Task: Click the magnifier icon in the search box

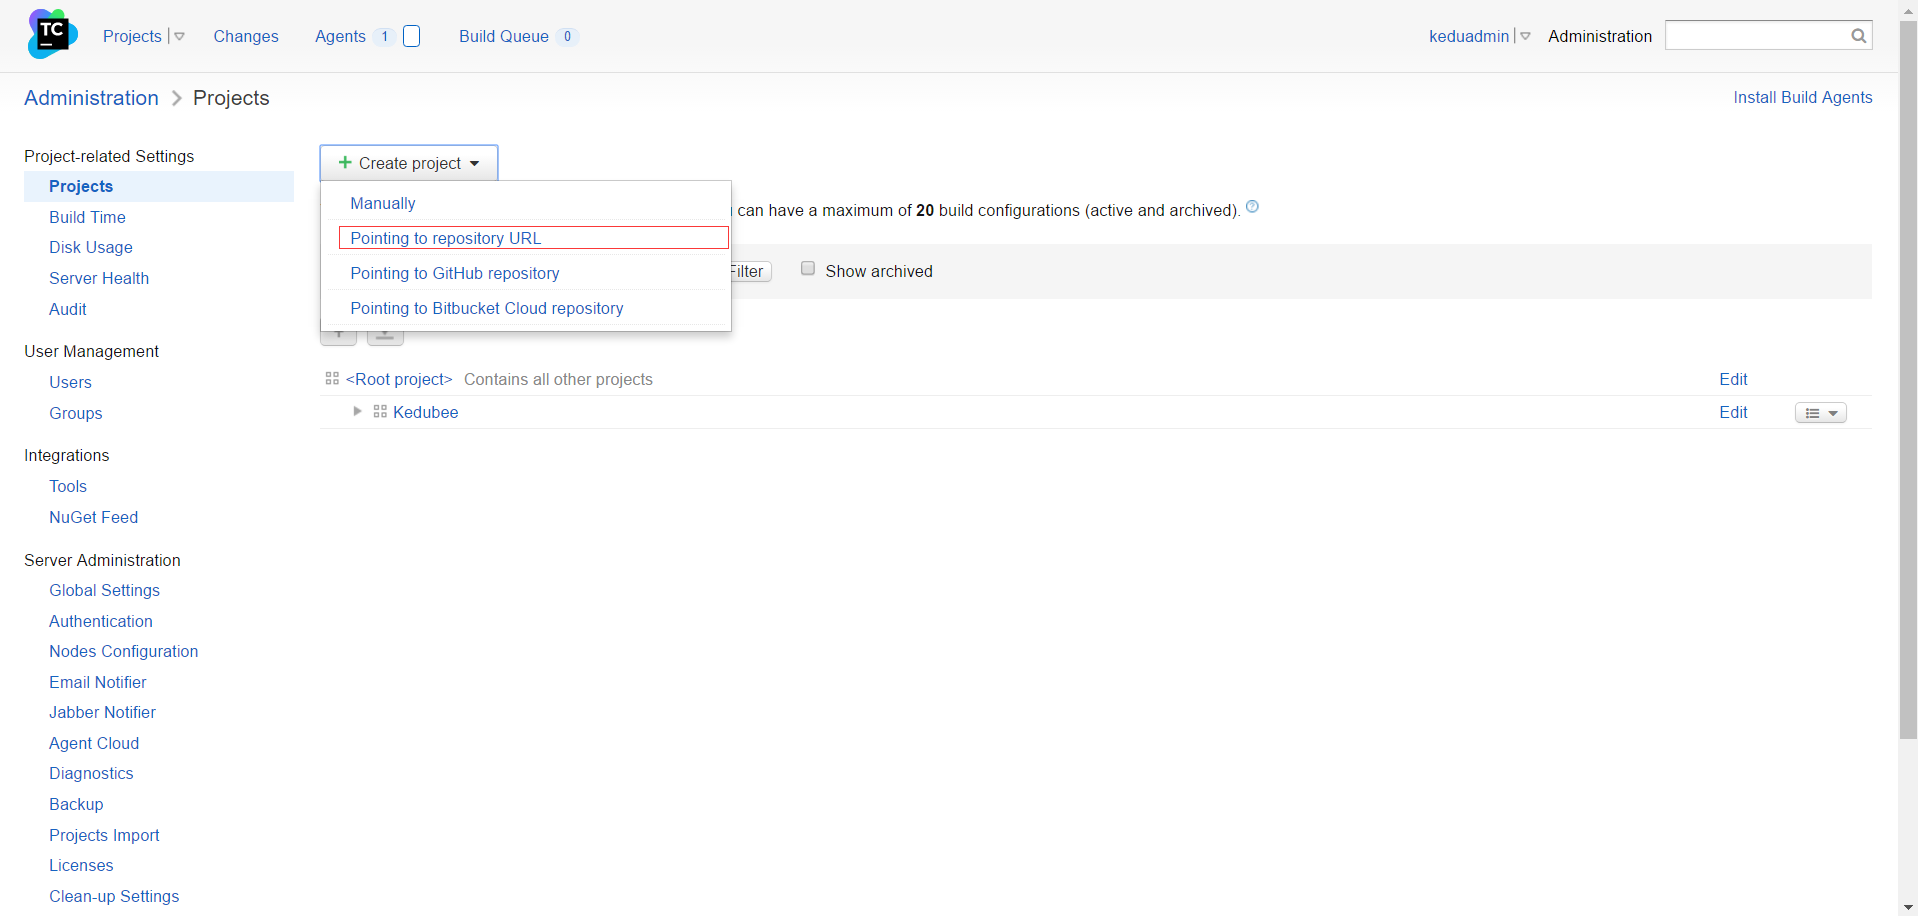Action: [1858, 35]
